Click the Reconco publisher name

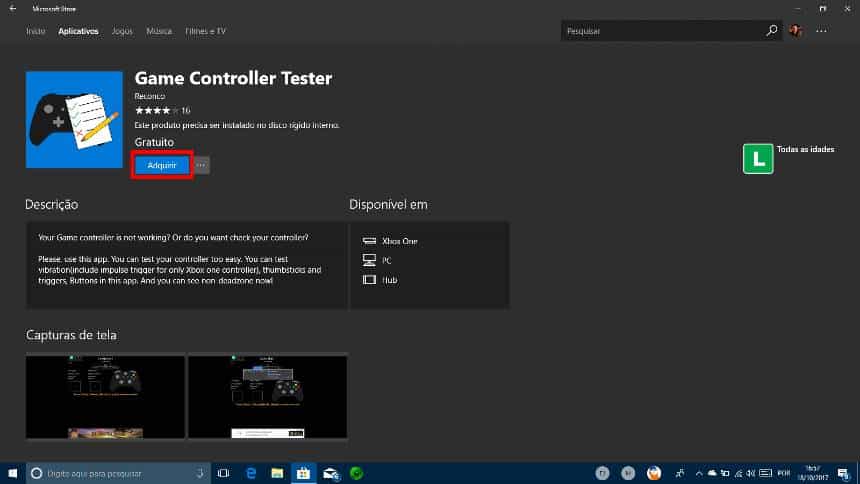(x=150, y=96)
